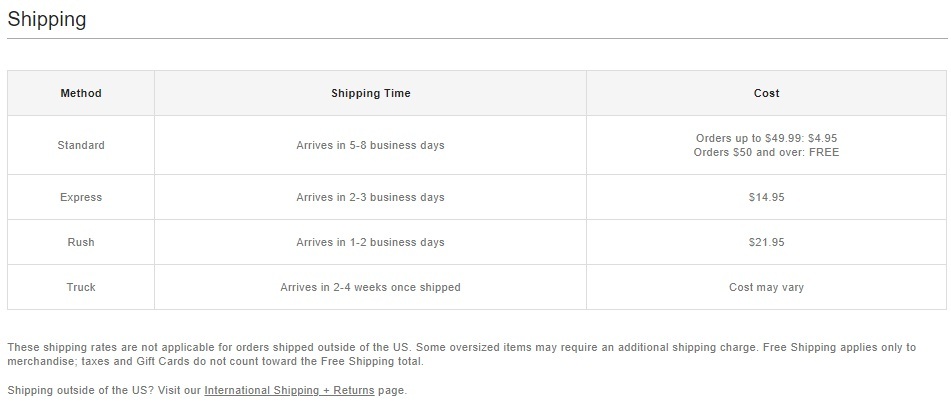Click the Express method cell
Image resolution: width=951 pixels, height=404 pixels.
81,198
